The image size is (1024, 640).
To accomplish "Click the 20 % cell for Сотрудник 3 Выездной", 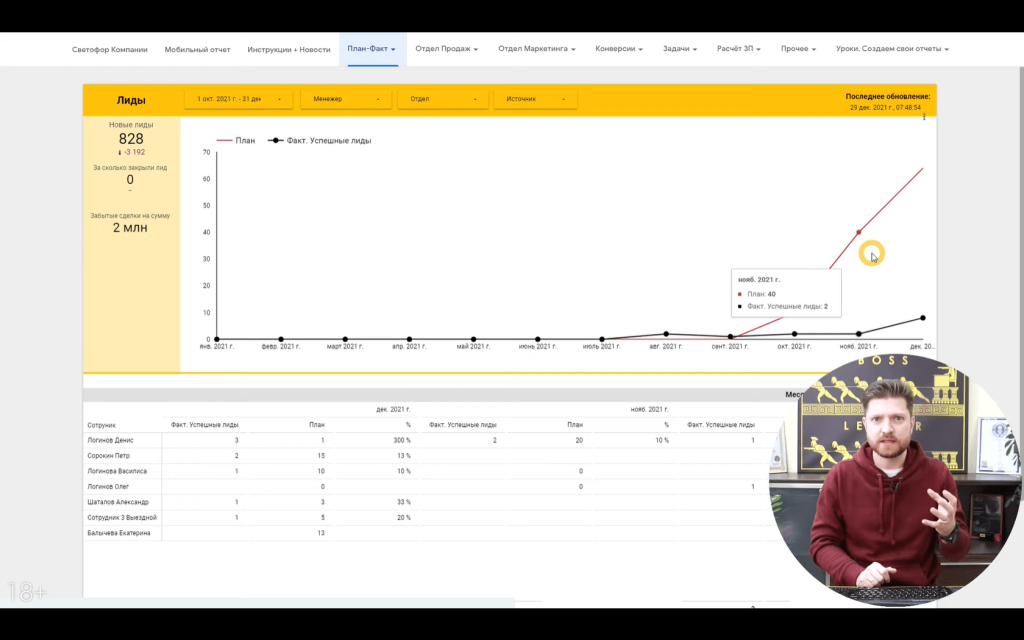I will (x=404, y=517).
